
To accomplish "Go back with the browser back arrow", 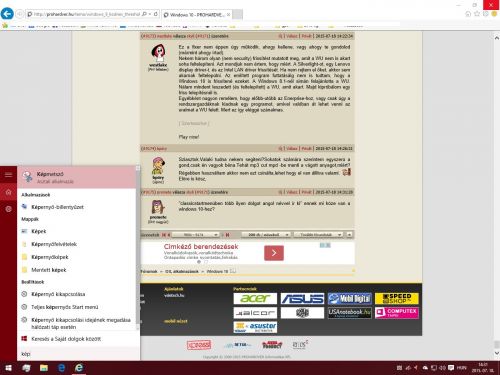I will [7, 14].
